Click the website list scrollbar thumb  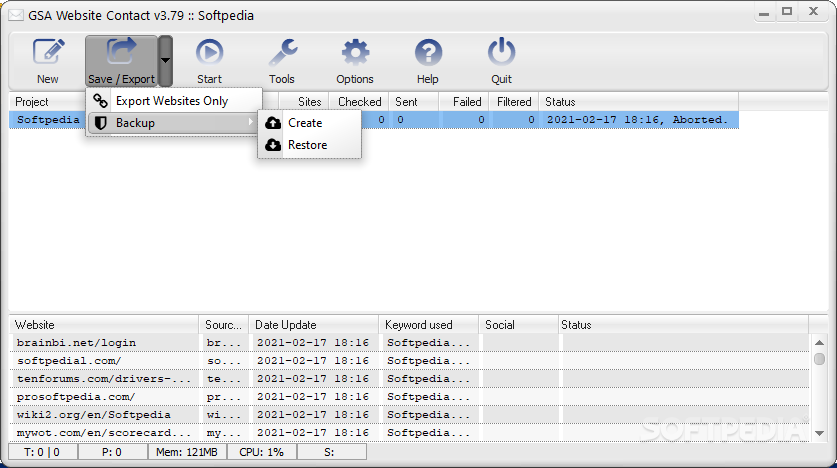click(x=819, y=359)
